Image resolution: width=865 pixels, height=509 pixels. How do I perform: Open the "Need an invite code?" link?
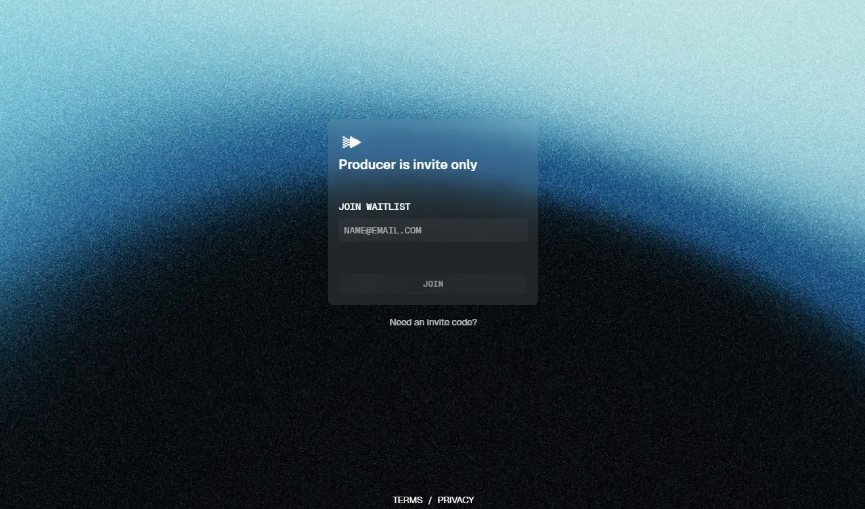[x=433, y=323]
